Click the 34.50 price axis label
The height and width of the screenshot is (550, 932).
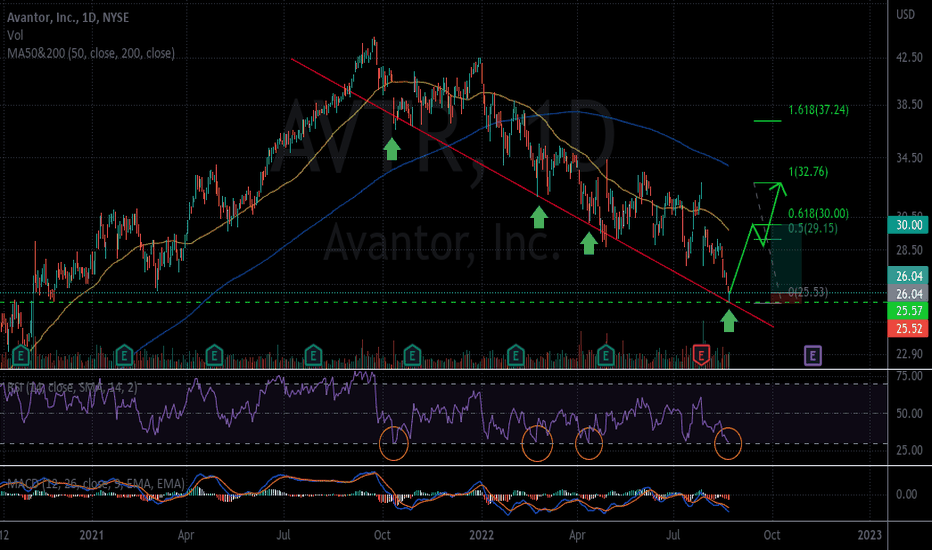[909, 158]
